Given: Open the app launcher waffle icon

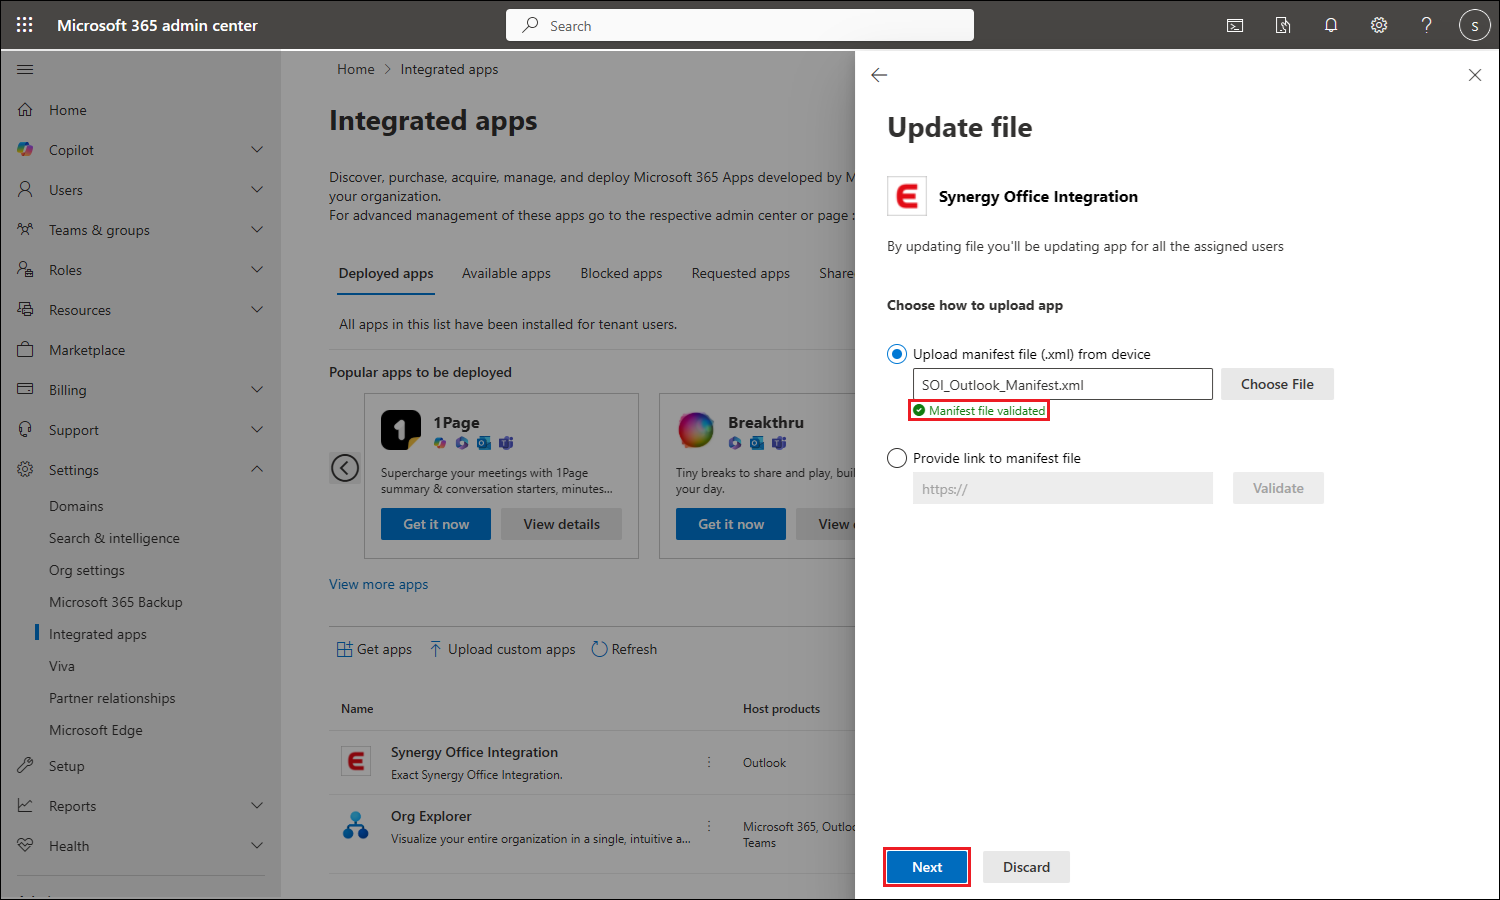Looking at the screenshot, I should coord(25,25).
